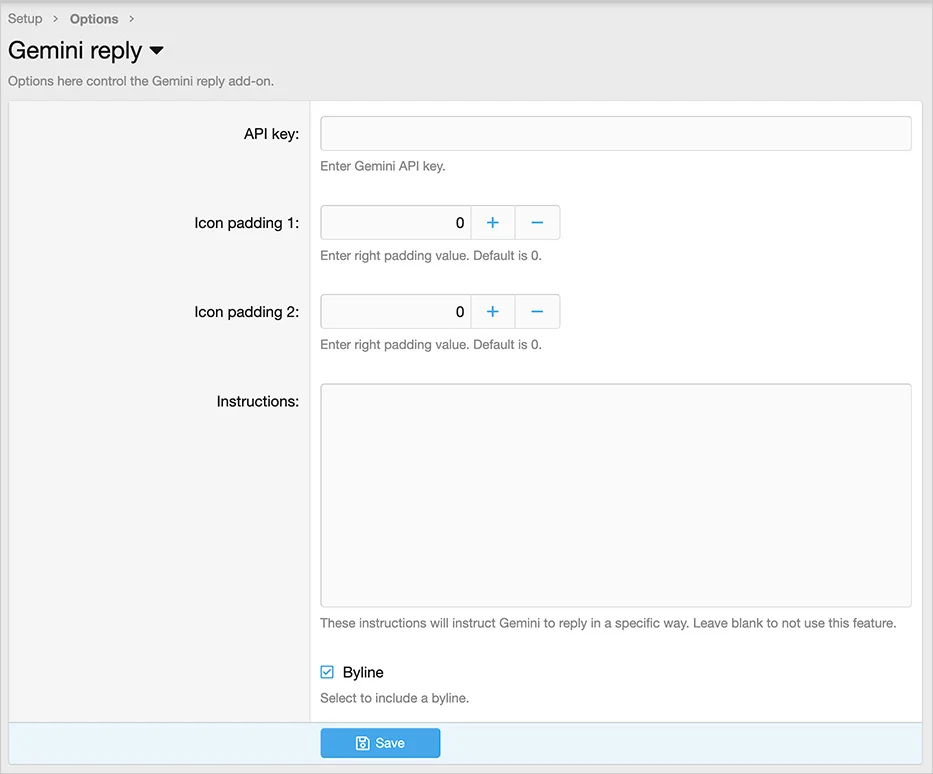Click the "Icon padding 1:" label
Viewport: 933px width, 774px height.
click(x=246, y=223)
